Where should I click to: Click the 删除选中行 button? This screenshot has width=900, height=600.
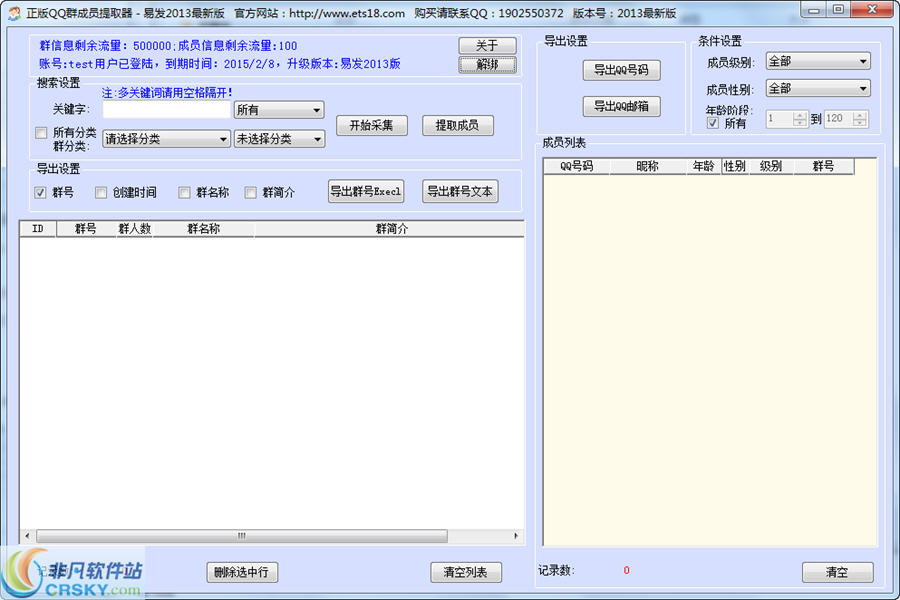pos(242,572)
